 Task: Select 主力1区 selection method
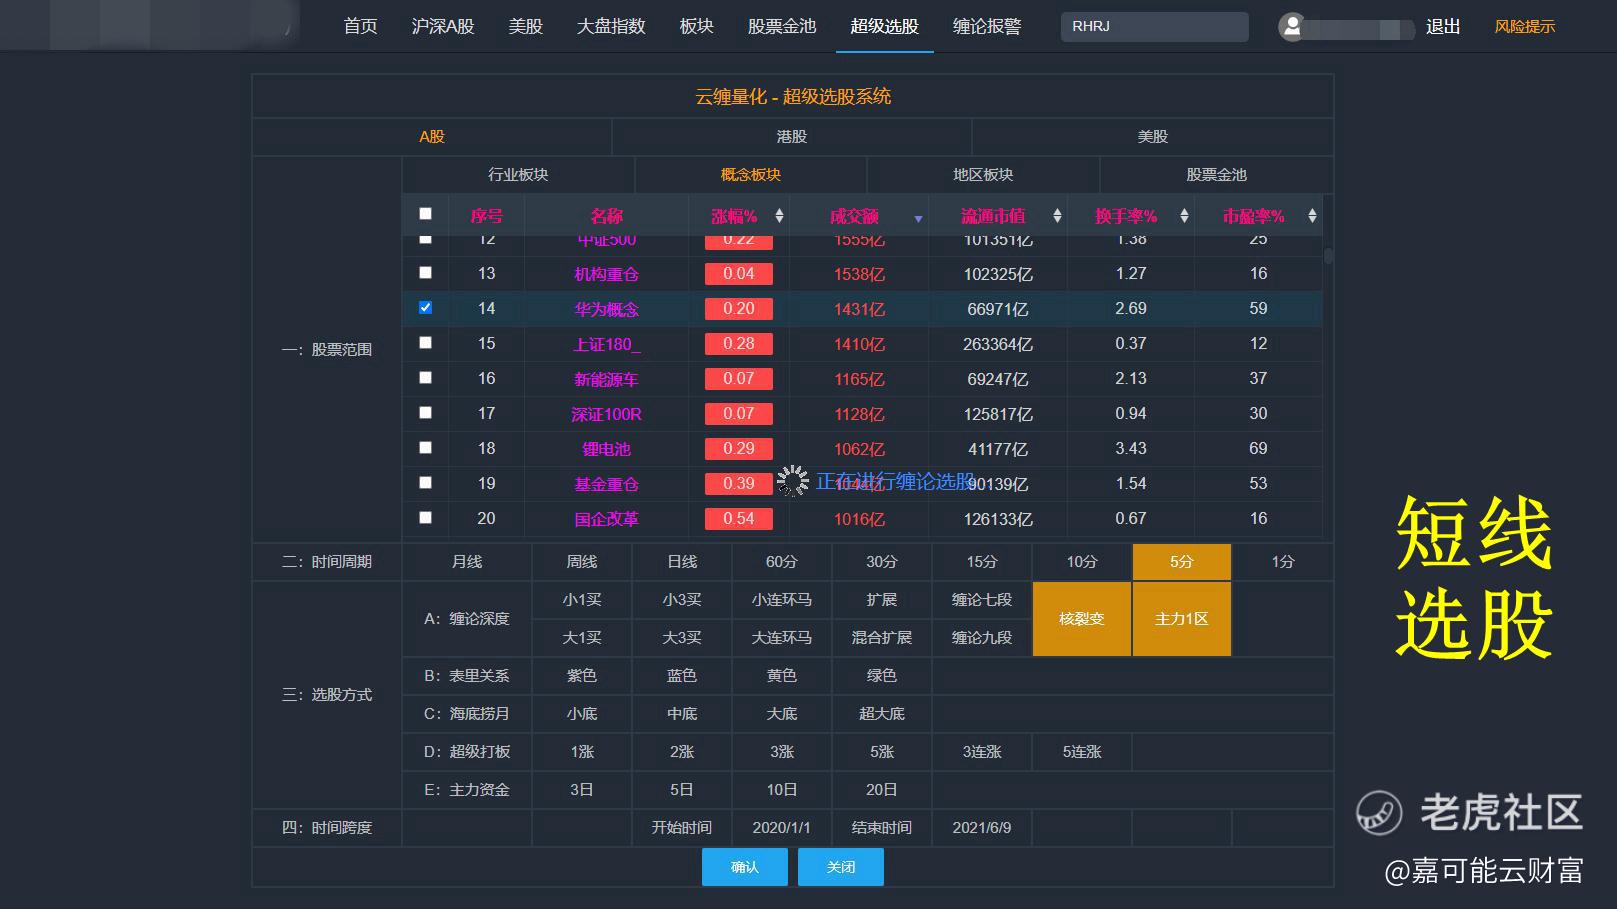tap(1182, 619)
